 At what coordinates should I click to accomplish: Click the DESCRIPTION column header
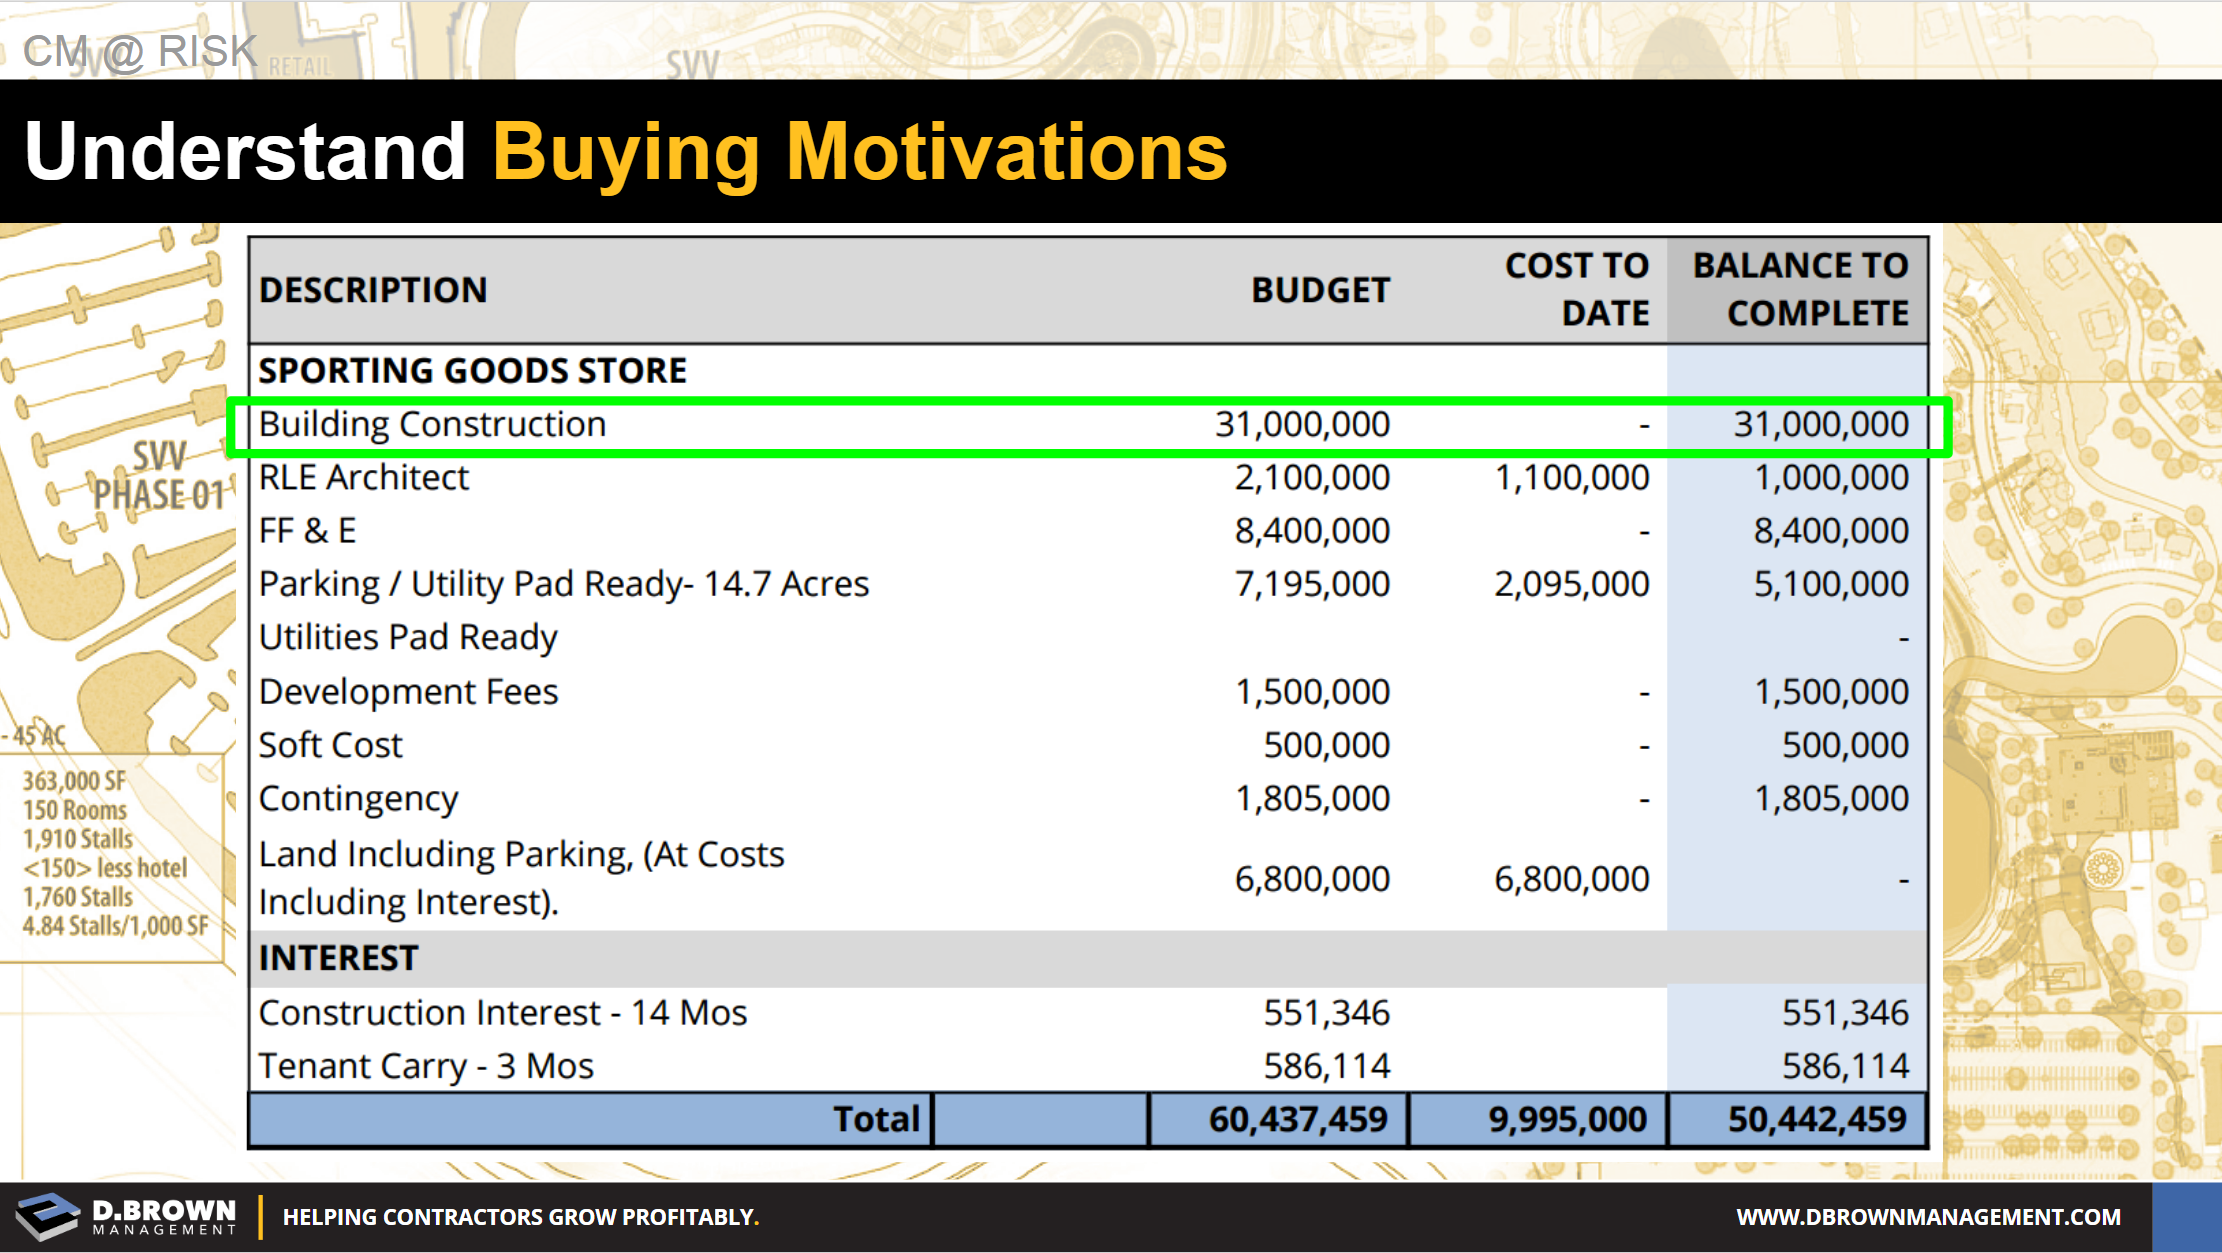point(373,290)
